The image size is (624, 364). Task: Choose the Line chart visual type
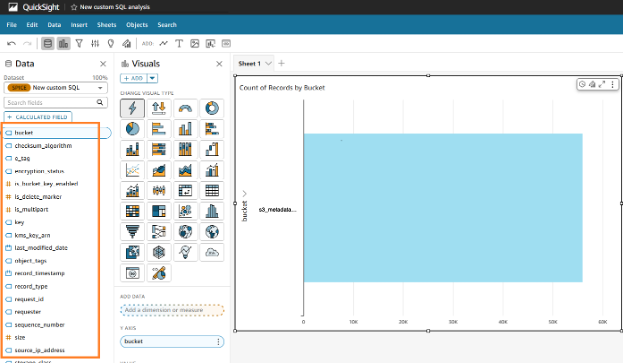(x=133, y=170)
